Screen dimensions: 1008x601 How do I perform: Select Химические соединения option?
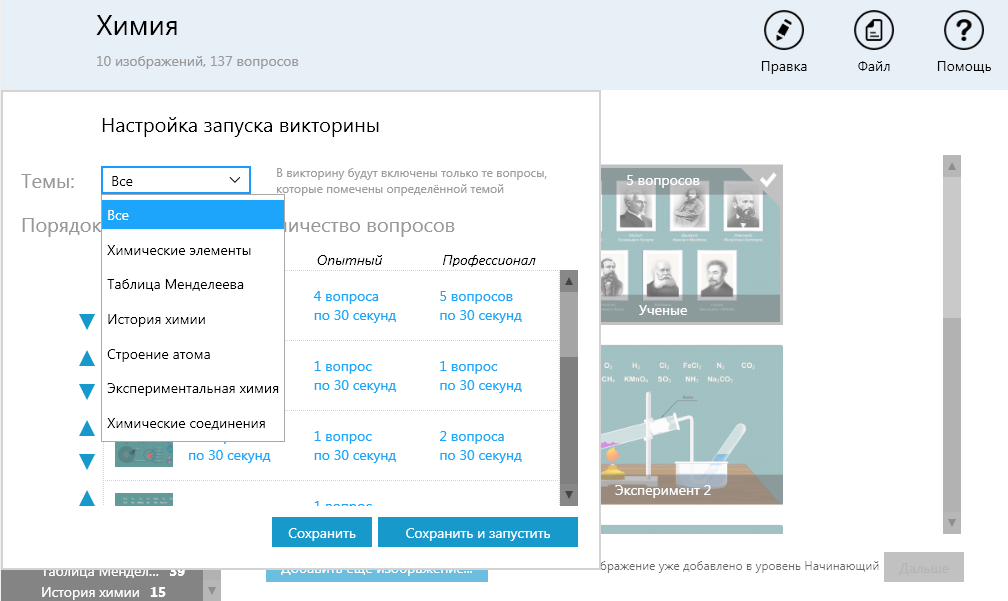click(193, 424)
